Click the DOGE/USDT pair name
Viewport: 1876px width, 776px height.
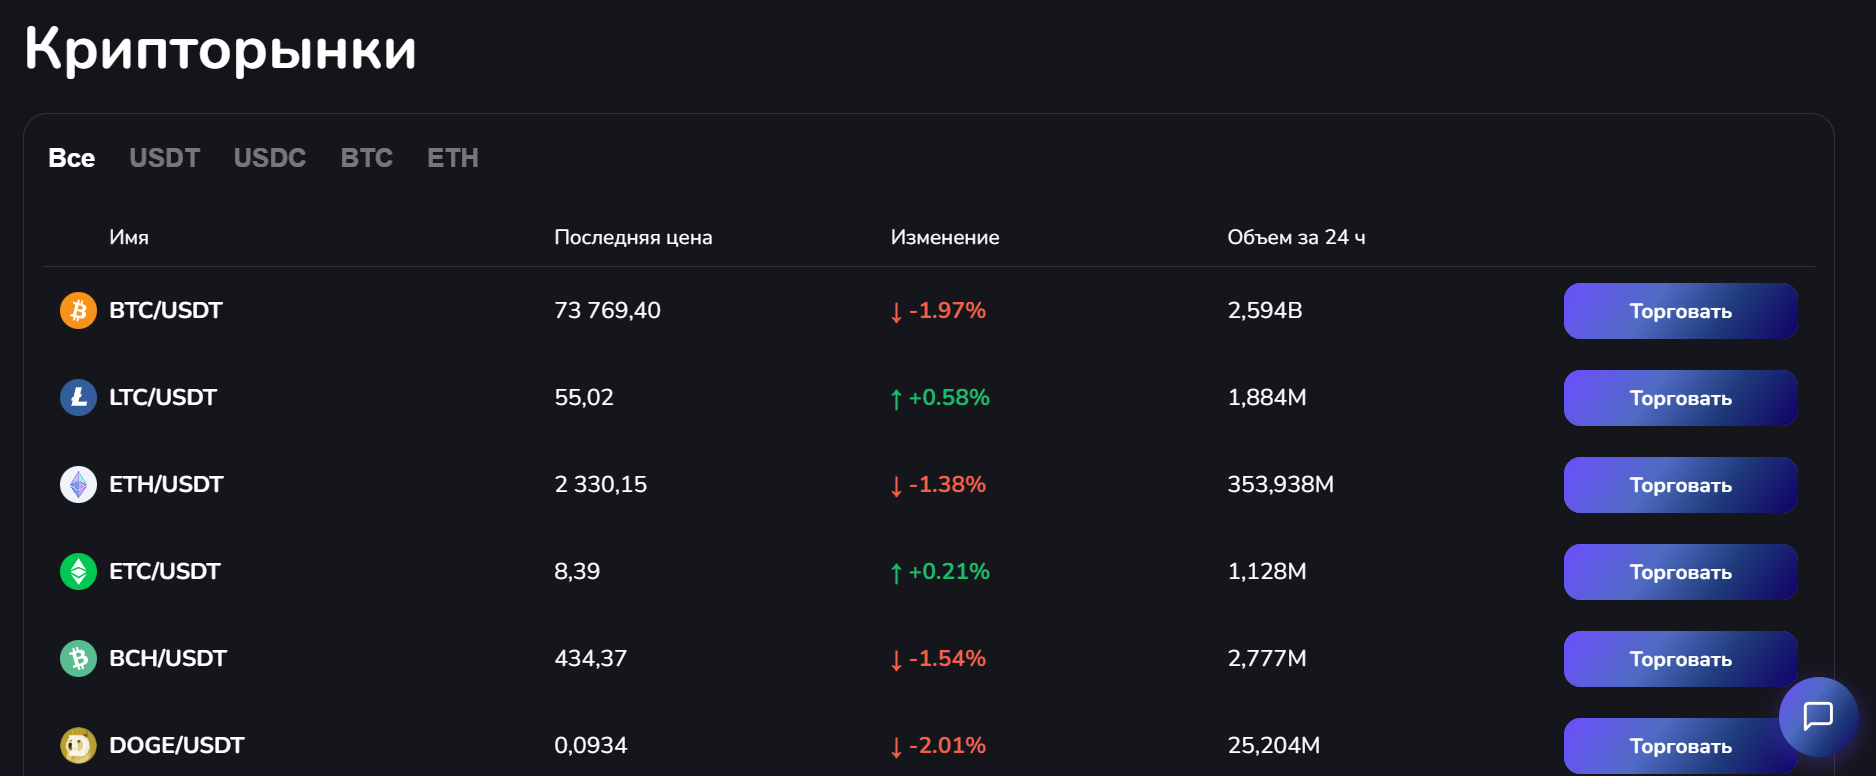(x=177, y=746)
